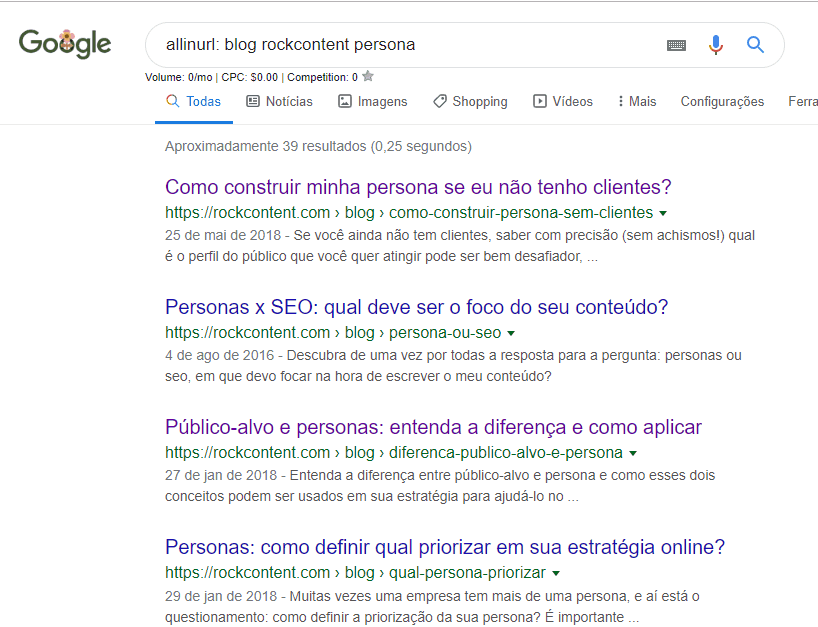The width and height of the screenshot is (818, 627).
Task: Click the Shopping tag icon
Action: [440, 101]
